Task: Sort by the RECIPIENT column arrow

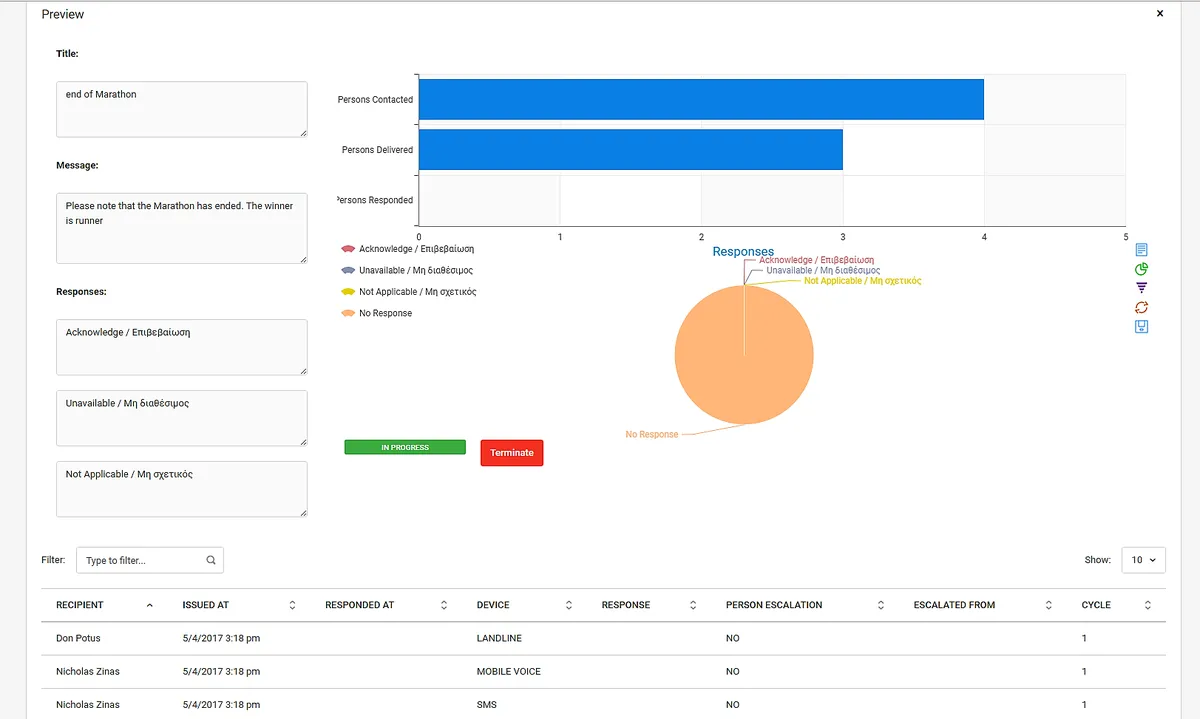Action: [x=150, y=605]
